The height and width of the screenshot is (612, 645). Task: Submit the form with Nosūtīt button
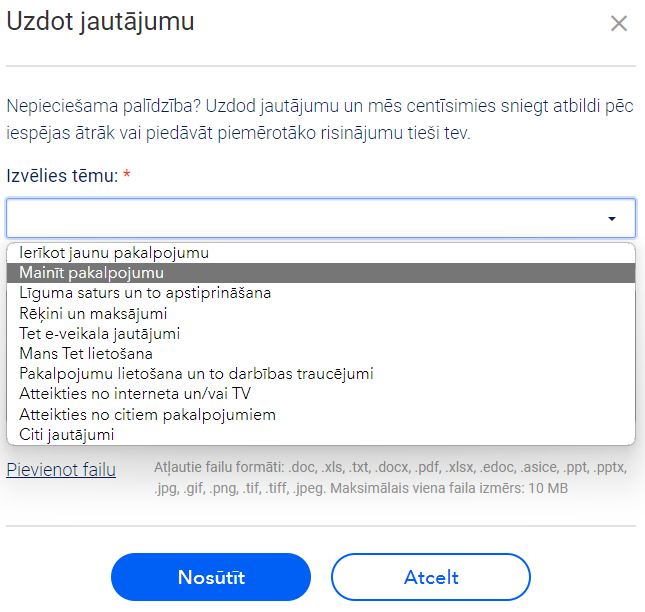tap(211, 577)
